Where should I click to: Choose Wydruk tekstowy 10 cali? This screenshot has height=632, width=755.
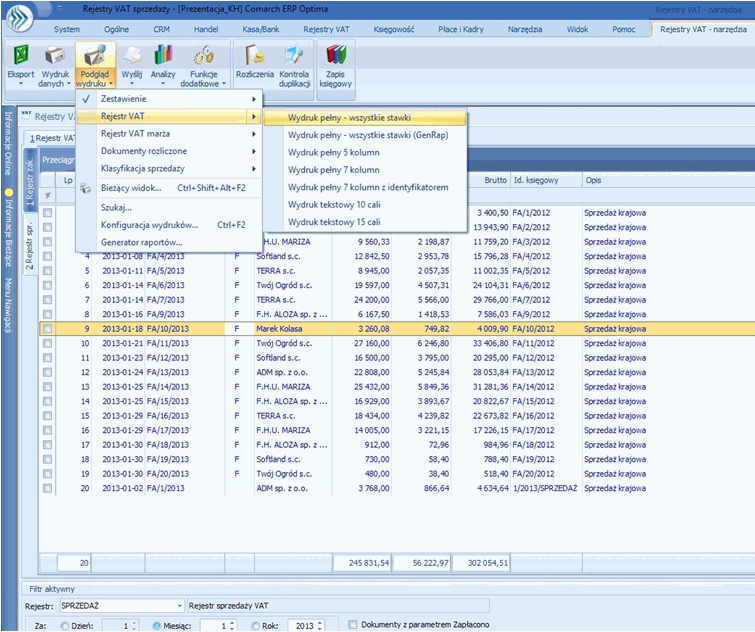coord(334,205)
